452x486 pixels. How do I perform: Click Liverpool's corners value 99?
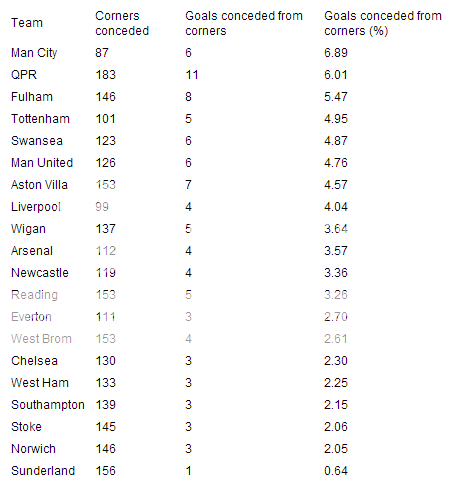click(102, 207)
